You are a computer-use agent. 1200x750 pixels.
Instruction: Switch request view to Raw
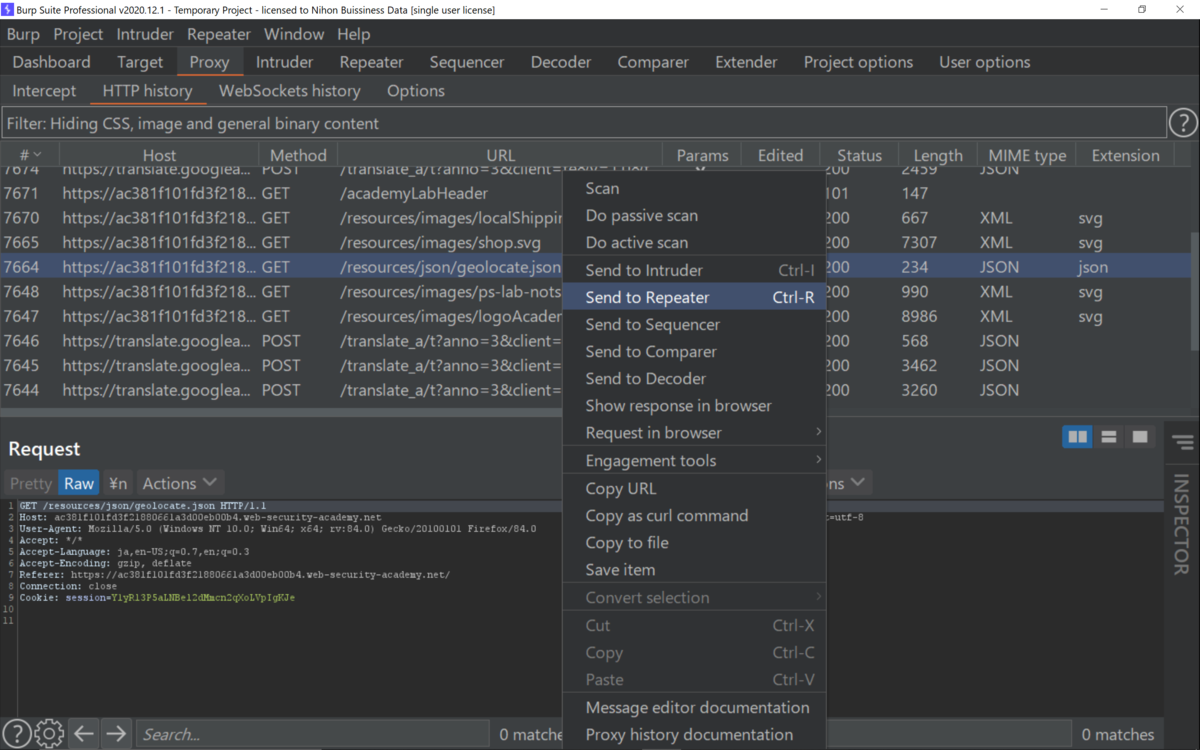79,483
